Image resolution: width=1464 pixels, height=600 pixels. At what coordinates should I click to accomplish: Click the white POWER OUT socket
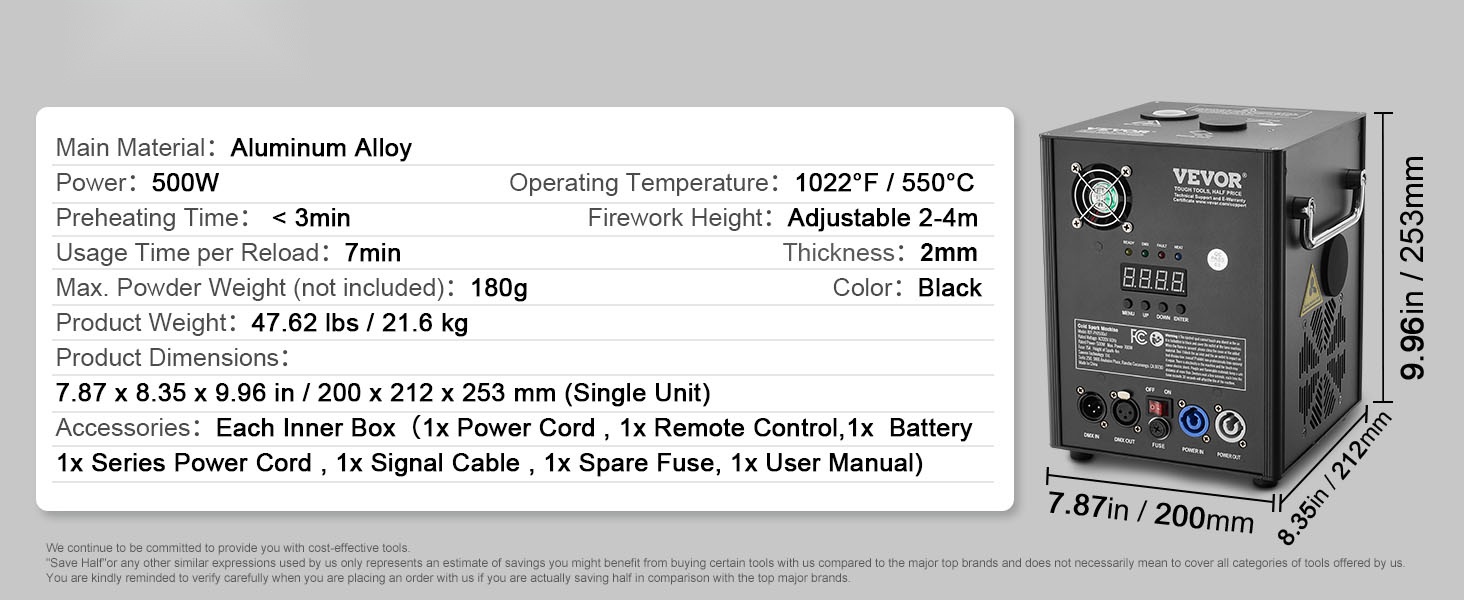pyautogui.click(x=1229, y=425)
